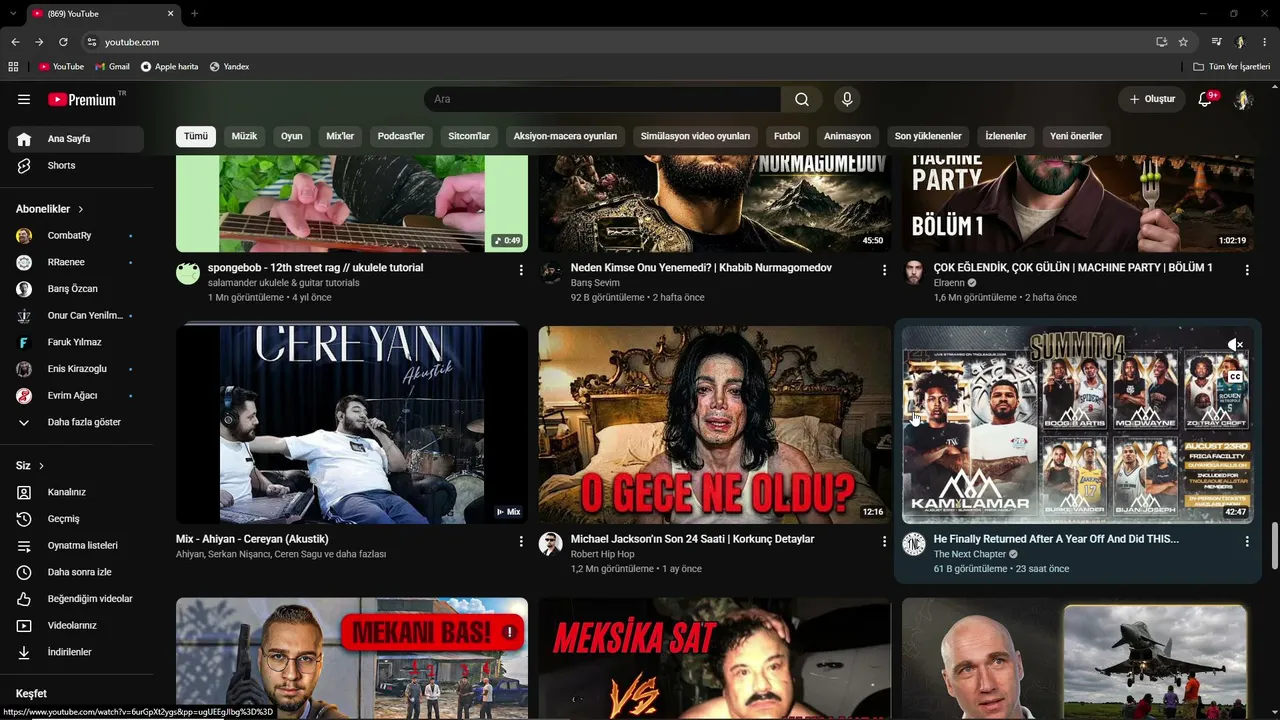Expand the Abonelikler section
1280x720 pixels.
tap(50, 209)
